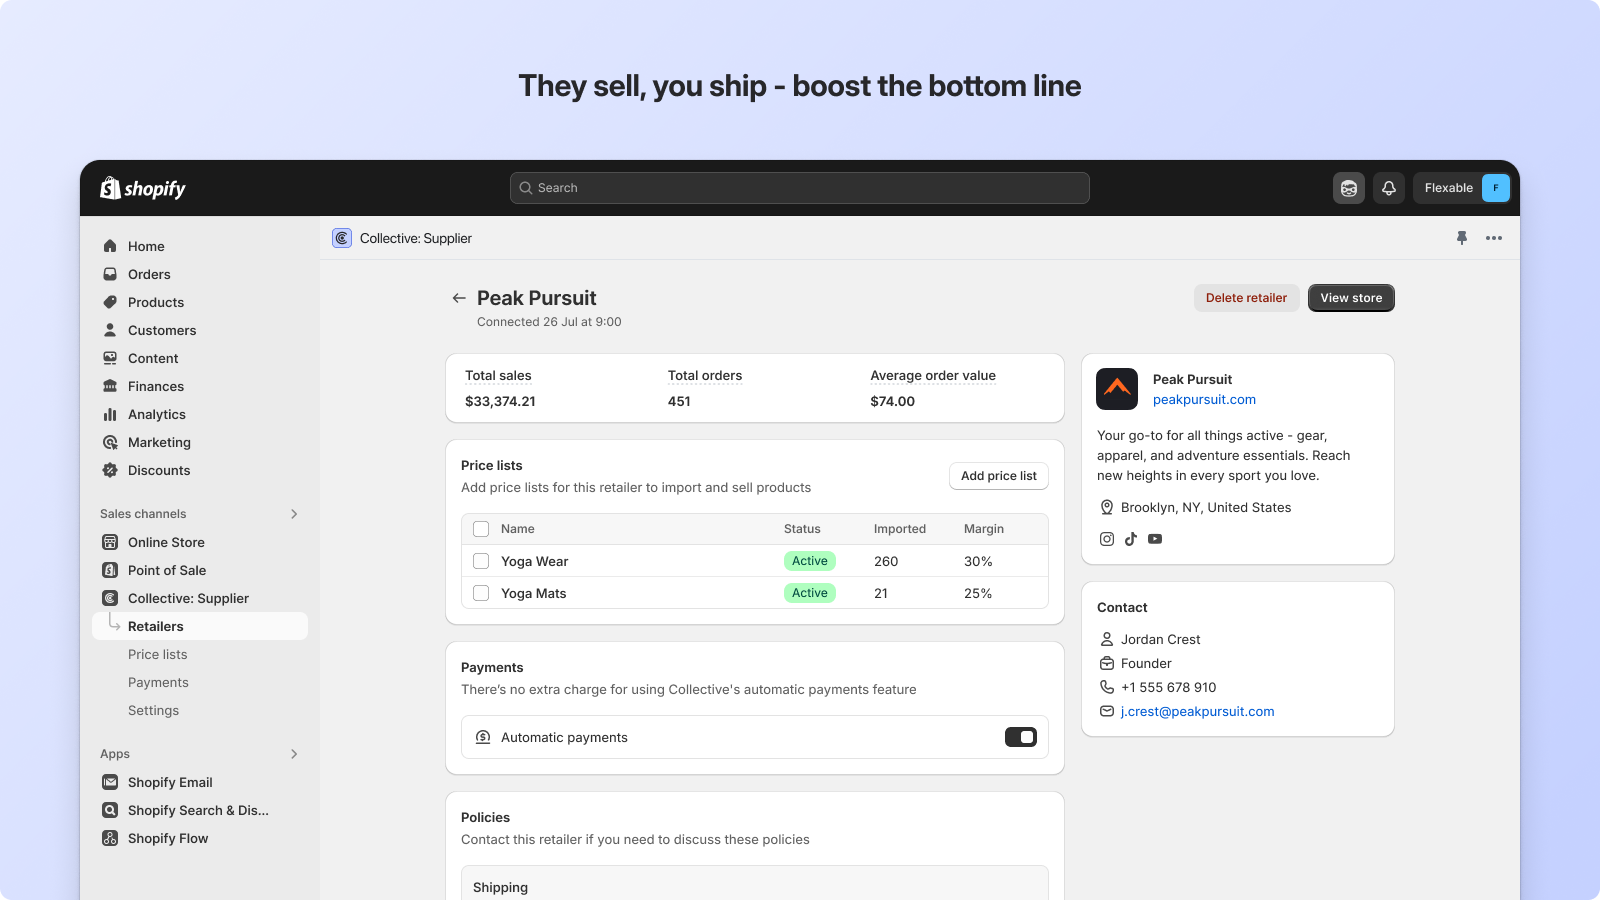
Task: Open the Peak Pursuit TikTok profile
Action: tap(1130, 538)
